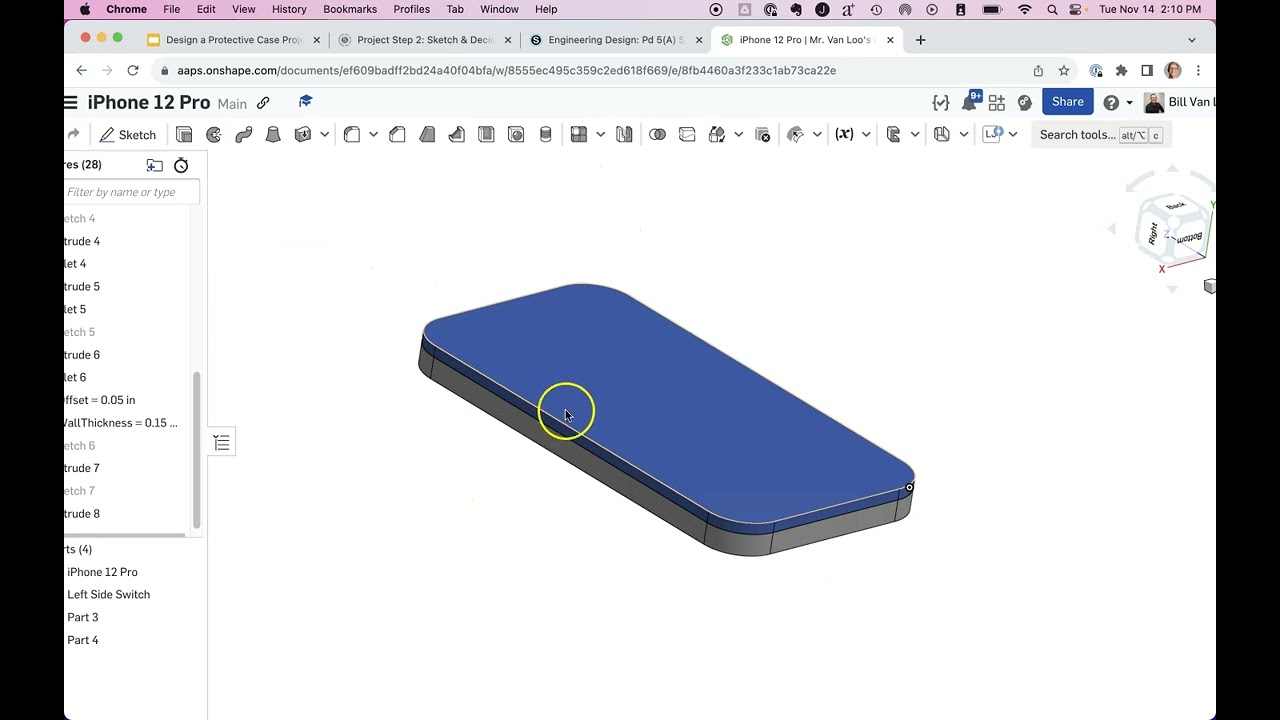Switch to Design a Protective Case tab
Viewport: 1280px width, 720px height.
pyautogui.click(x=233, y=40)
